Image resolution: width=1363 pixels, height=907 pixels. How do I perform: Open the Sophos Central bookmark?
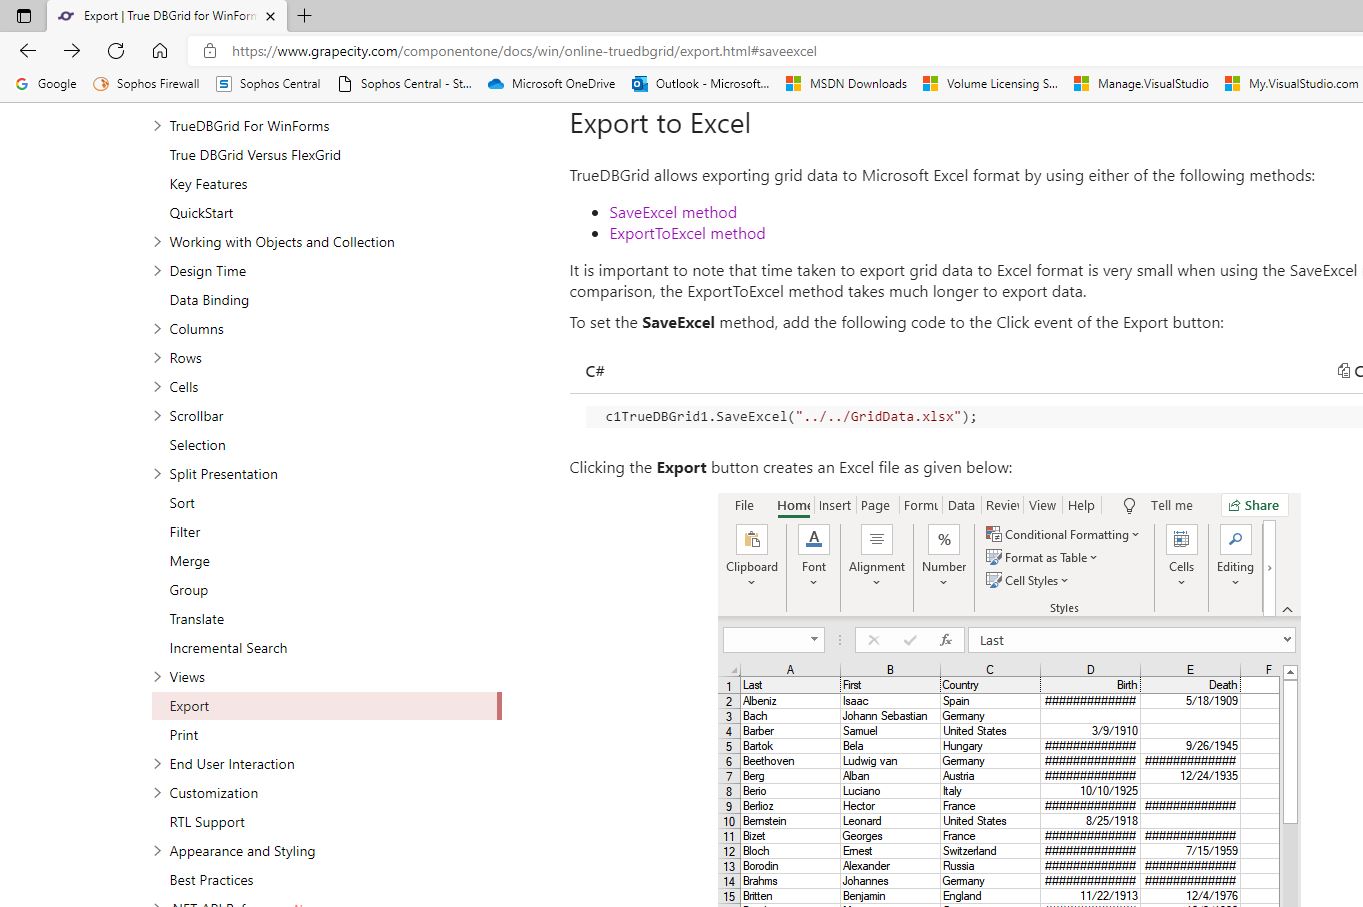point(269,84)
